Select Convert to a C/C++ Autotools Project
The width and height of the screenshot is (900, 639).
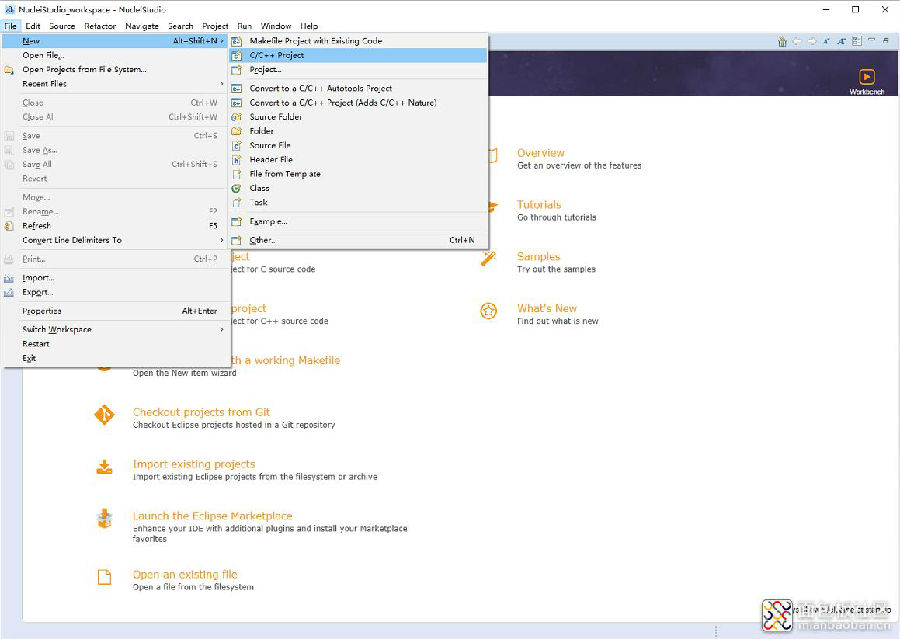pos(359,89)
